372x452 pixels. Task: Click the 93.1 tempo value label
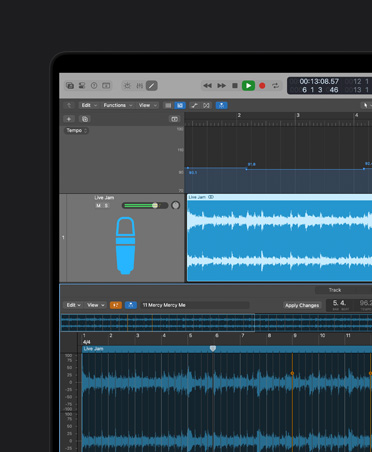[193, 173]
